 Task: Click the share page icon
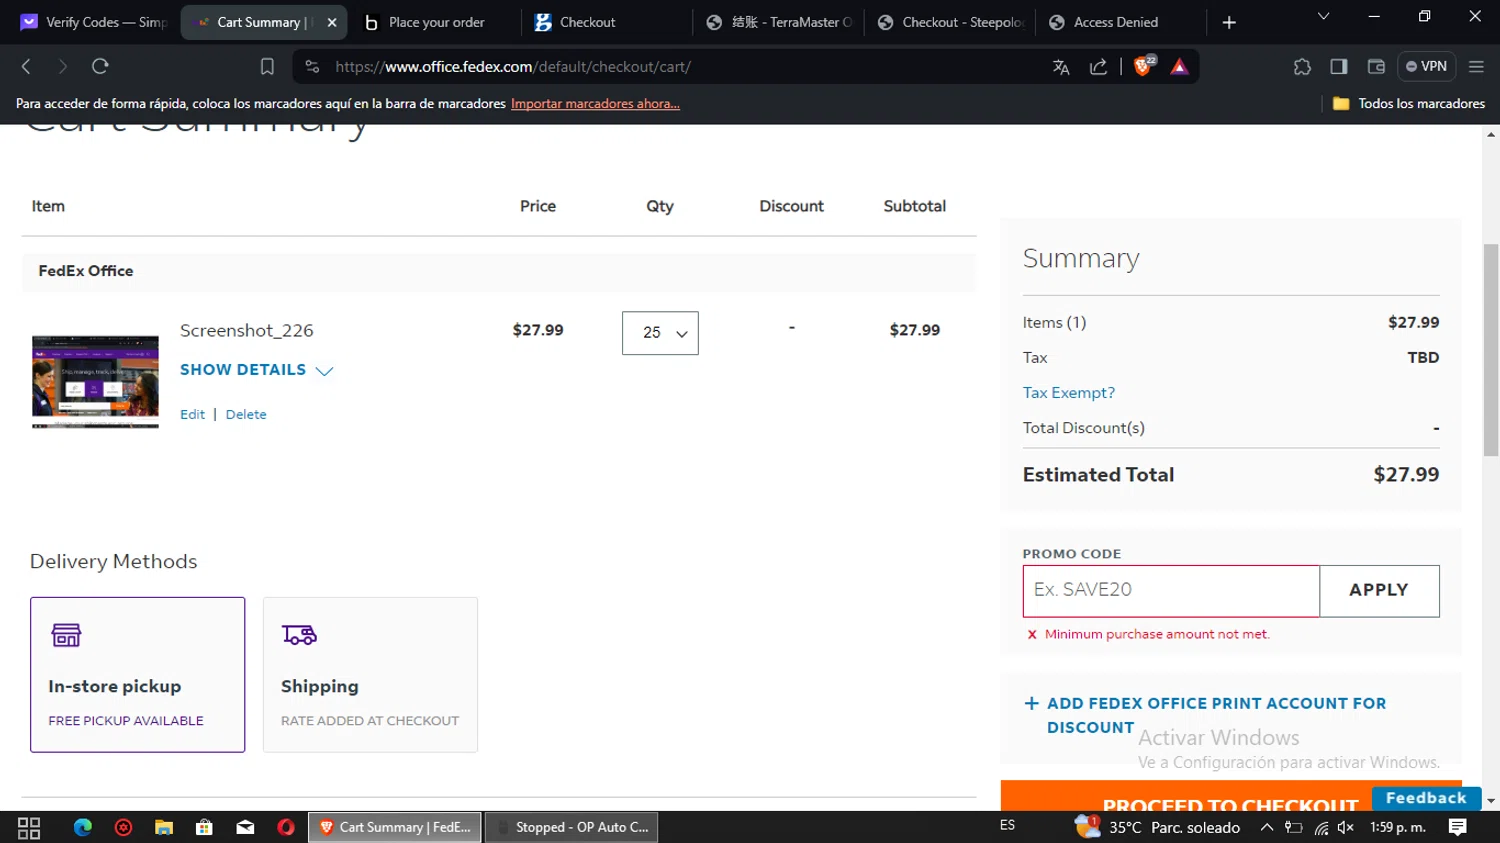point(1098,67)
